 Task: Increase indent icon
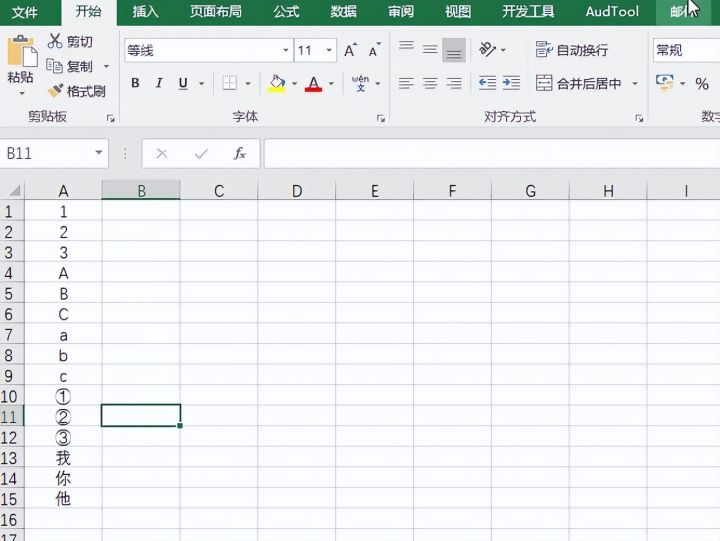(511, 83)
